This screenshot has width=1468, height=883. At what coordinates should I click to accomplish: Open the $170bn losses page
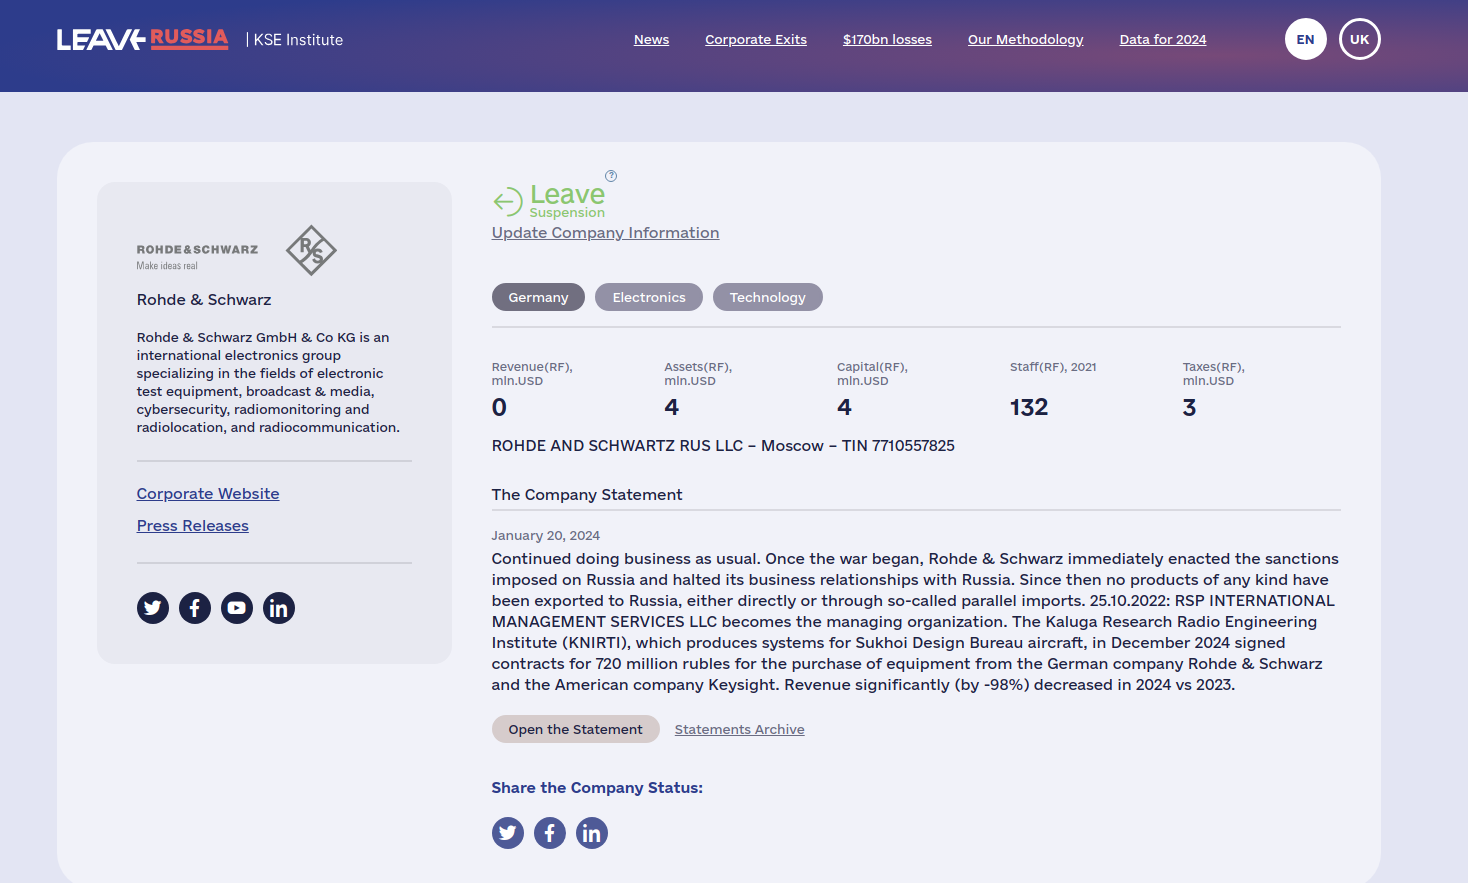[x=887, y=40]
